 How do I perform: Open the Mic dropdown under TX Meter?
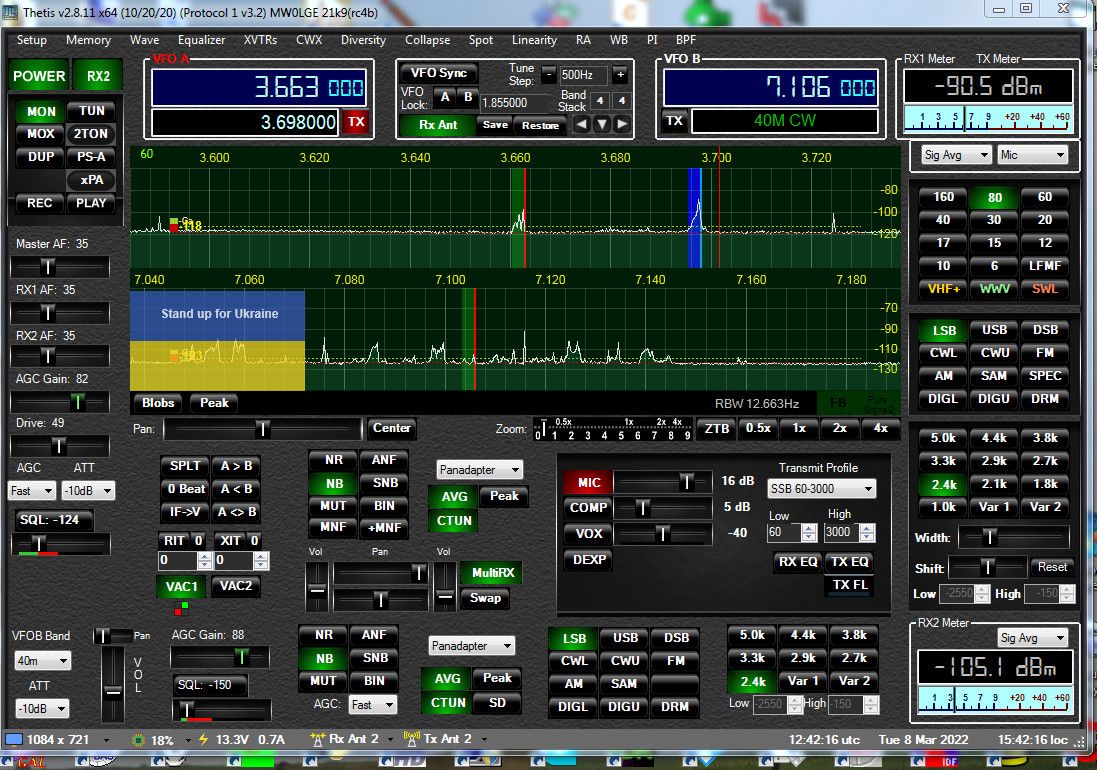point(1033,155)
